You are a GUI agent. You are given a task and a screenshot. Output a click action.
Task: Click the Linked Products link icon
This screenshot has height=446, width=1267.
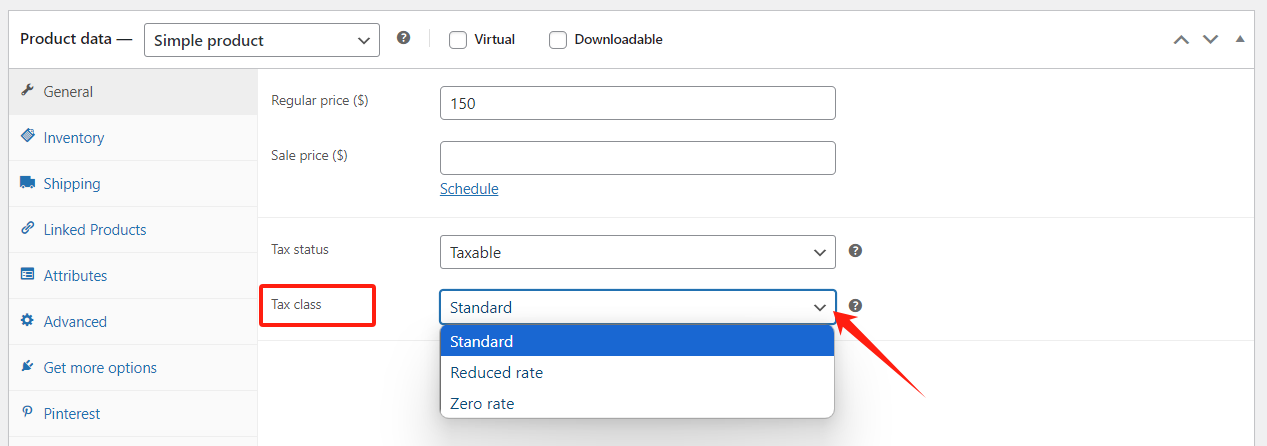(x=27, y=229)
